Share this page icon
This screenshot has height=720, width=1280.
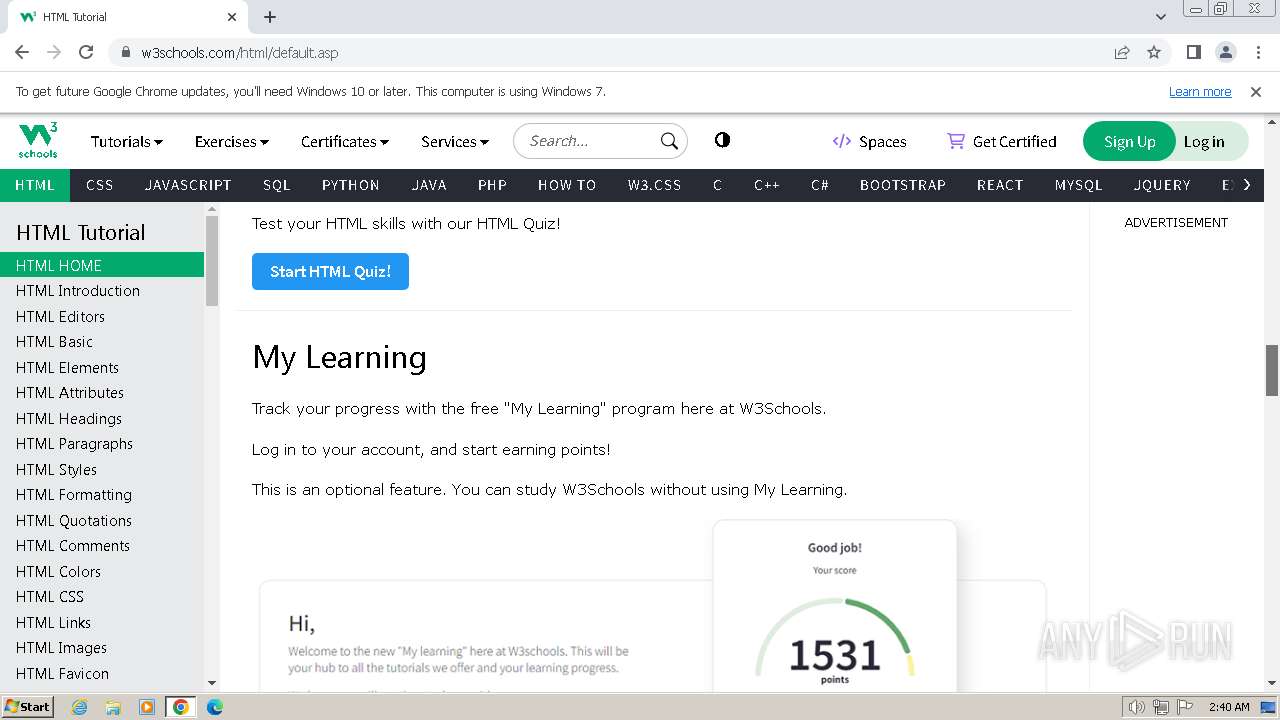[x=1122, y=52]
